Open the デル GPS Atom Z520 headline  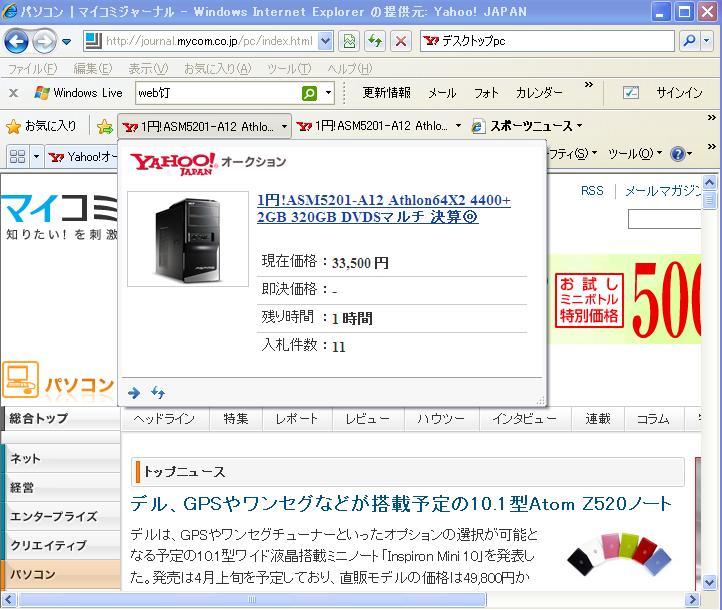[401, 504]
